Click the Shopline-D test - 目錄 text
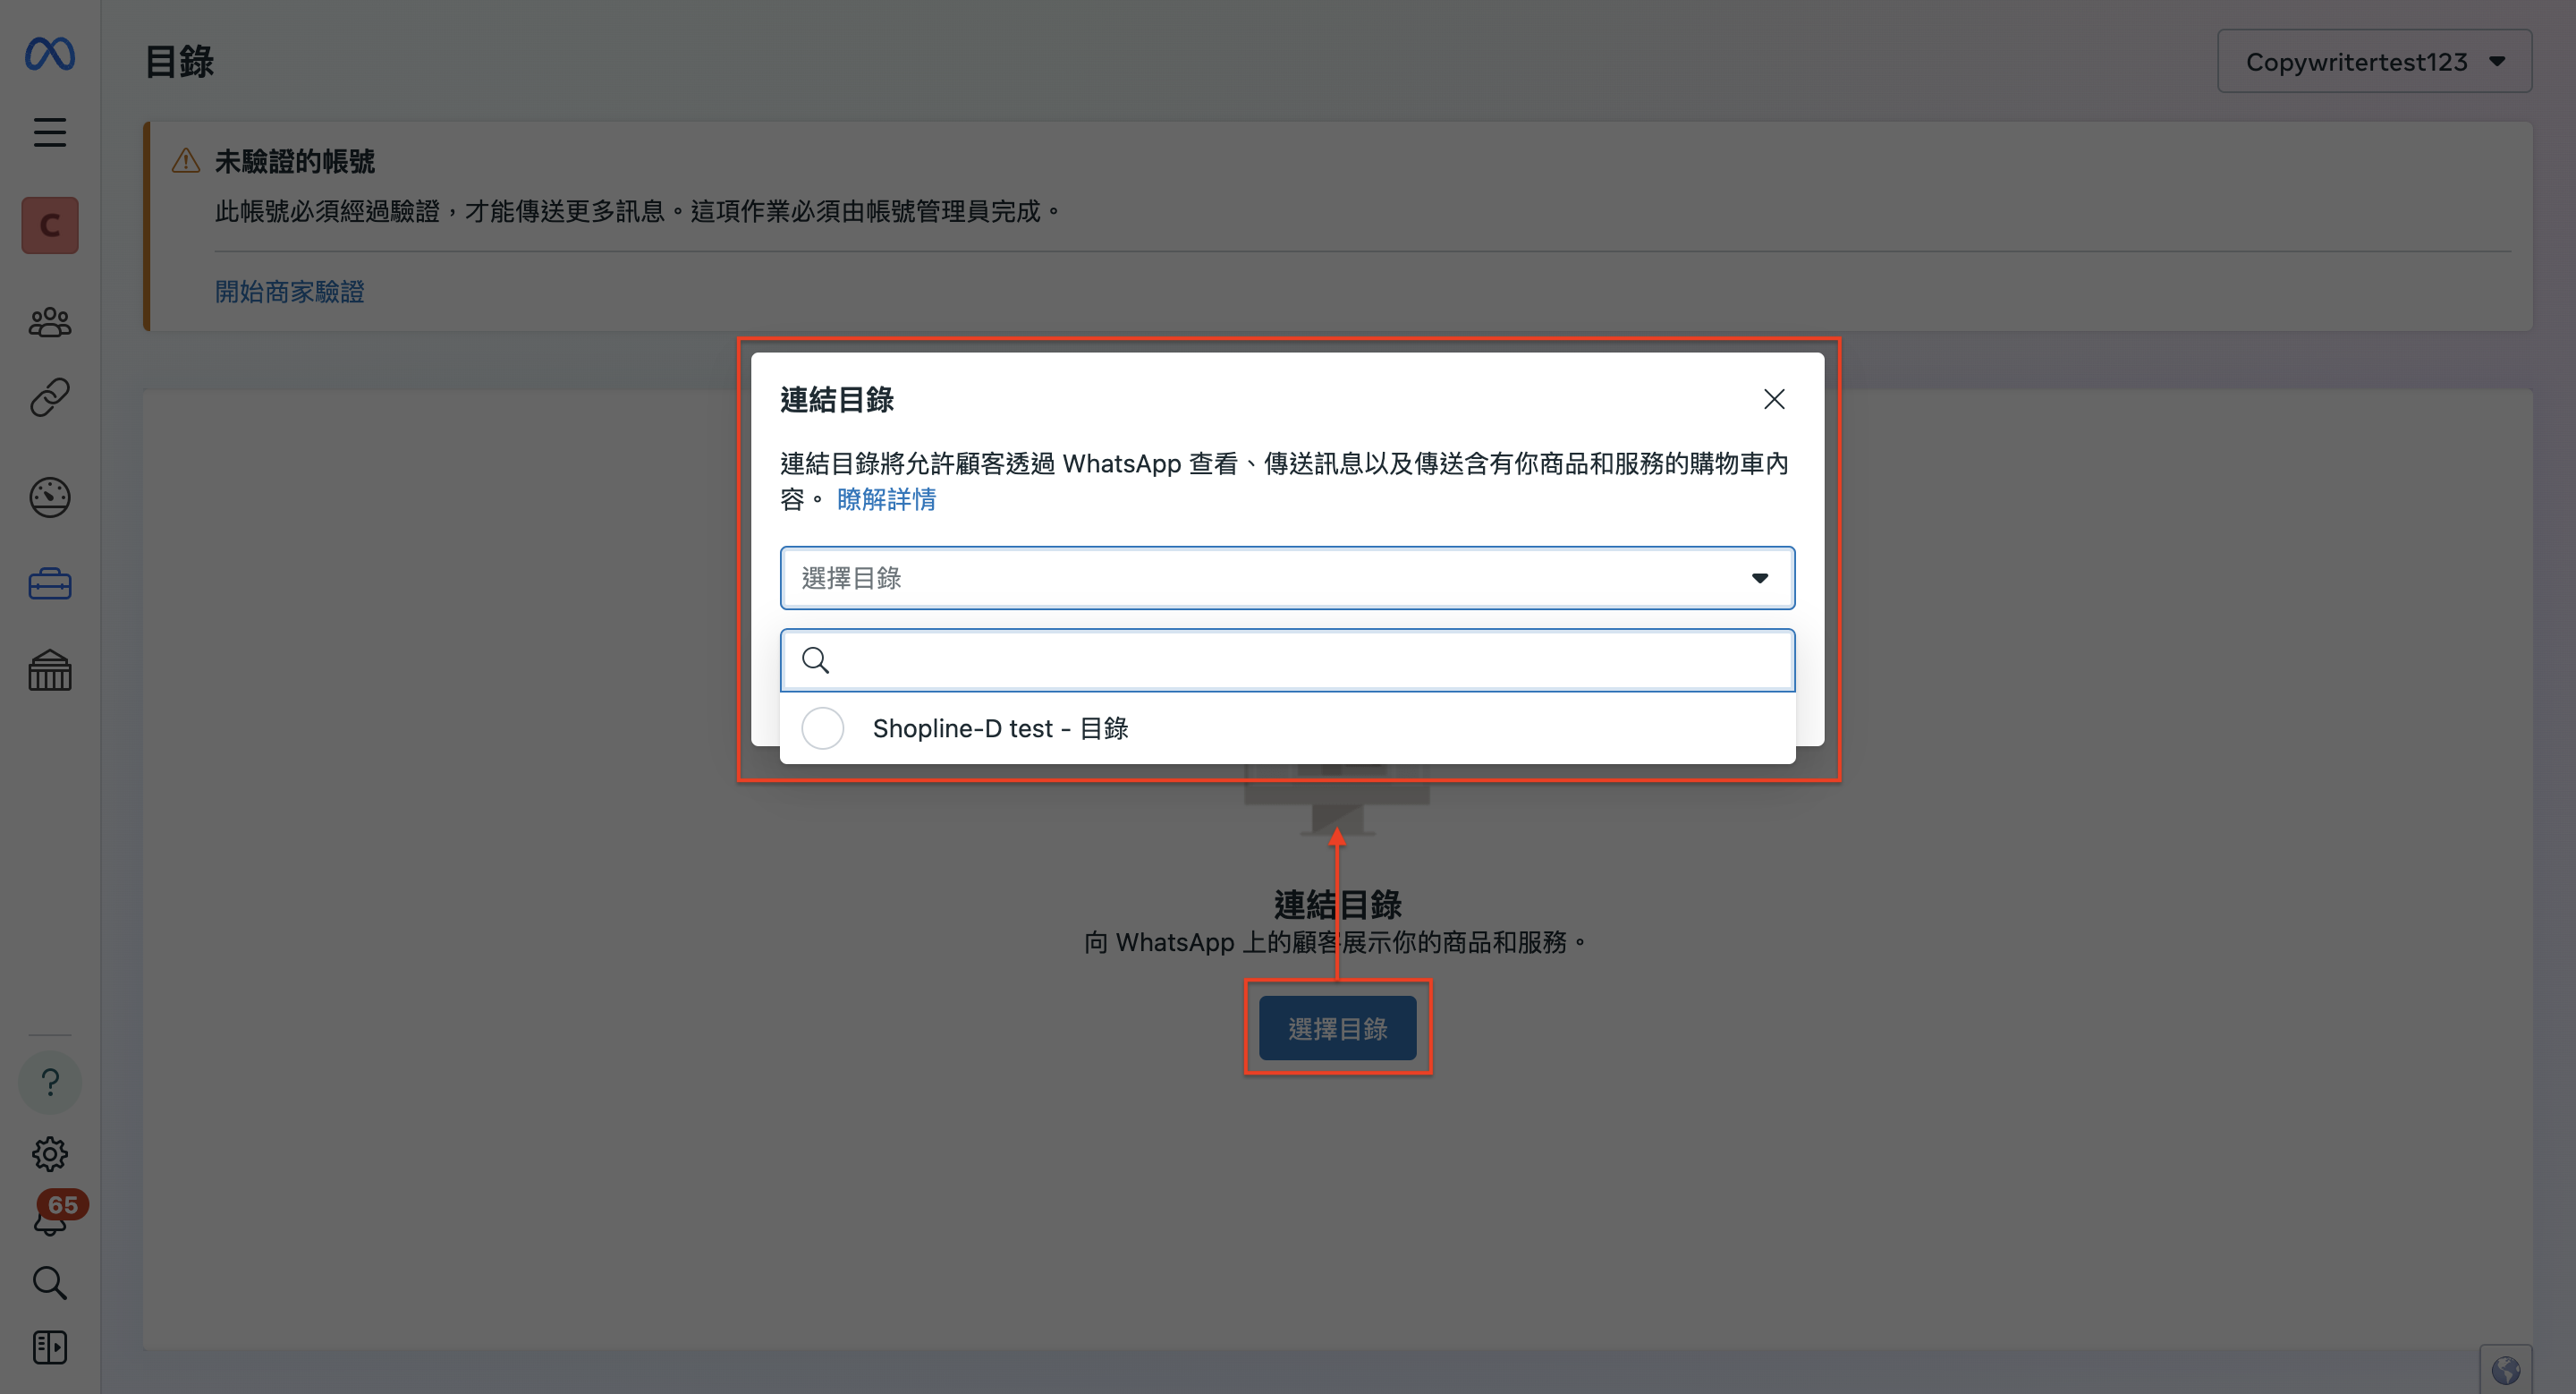 [1000, 728]
